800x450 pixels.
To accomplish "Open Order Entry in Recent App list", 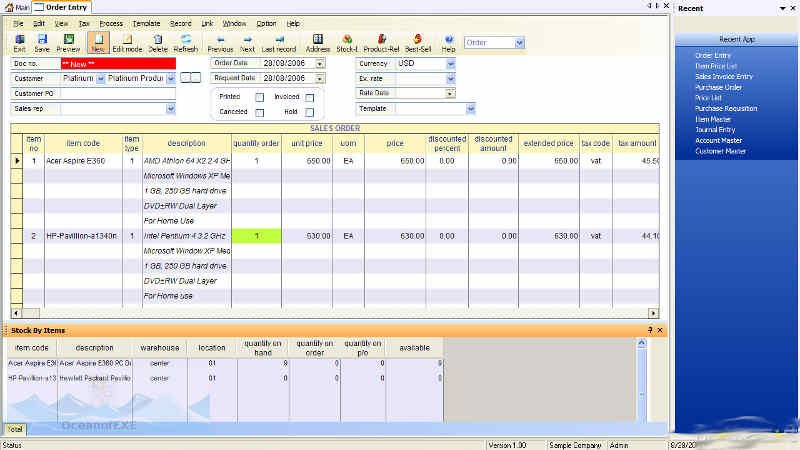I will click(x=713, y=55).
